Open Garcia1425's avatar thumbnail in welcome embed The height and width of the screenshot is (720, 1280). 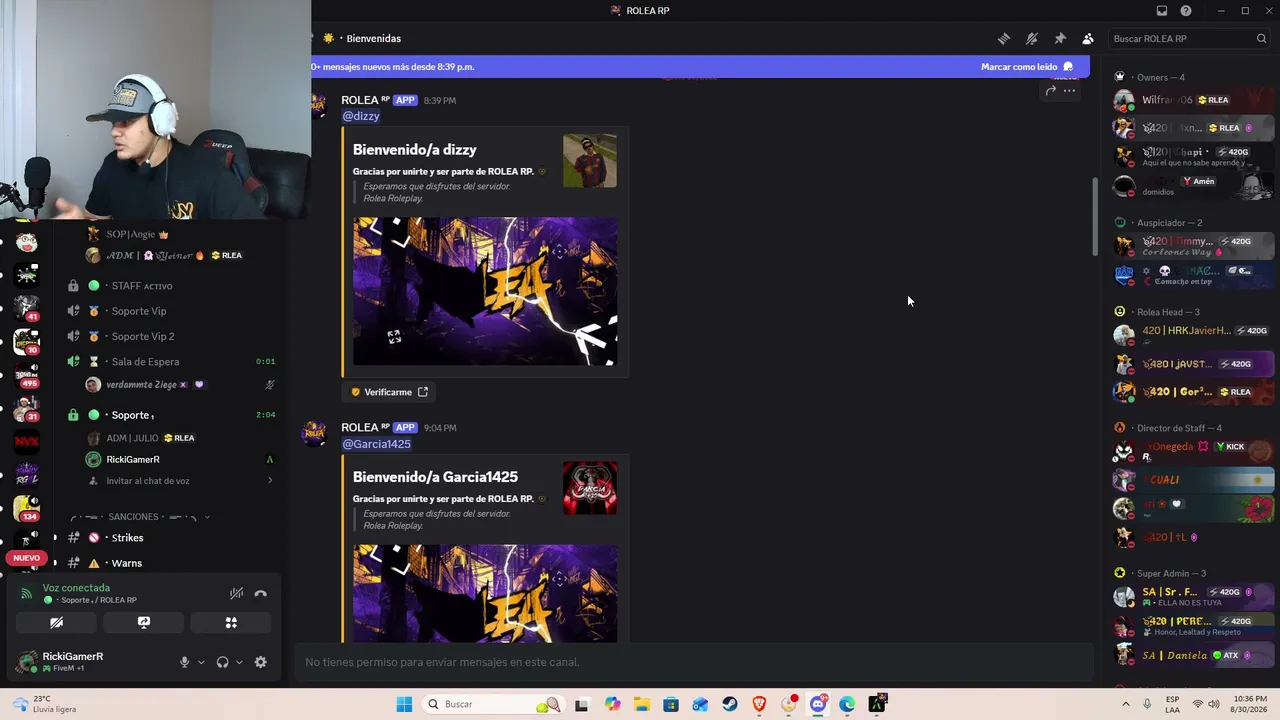(590, 488)
